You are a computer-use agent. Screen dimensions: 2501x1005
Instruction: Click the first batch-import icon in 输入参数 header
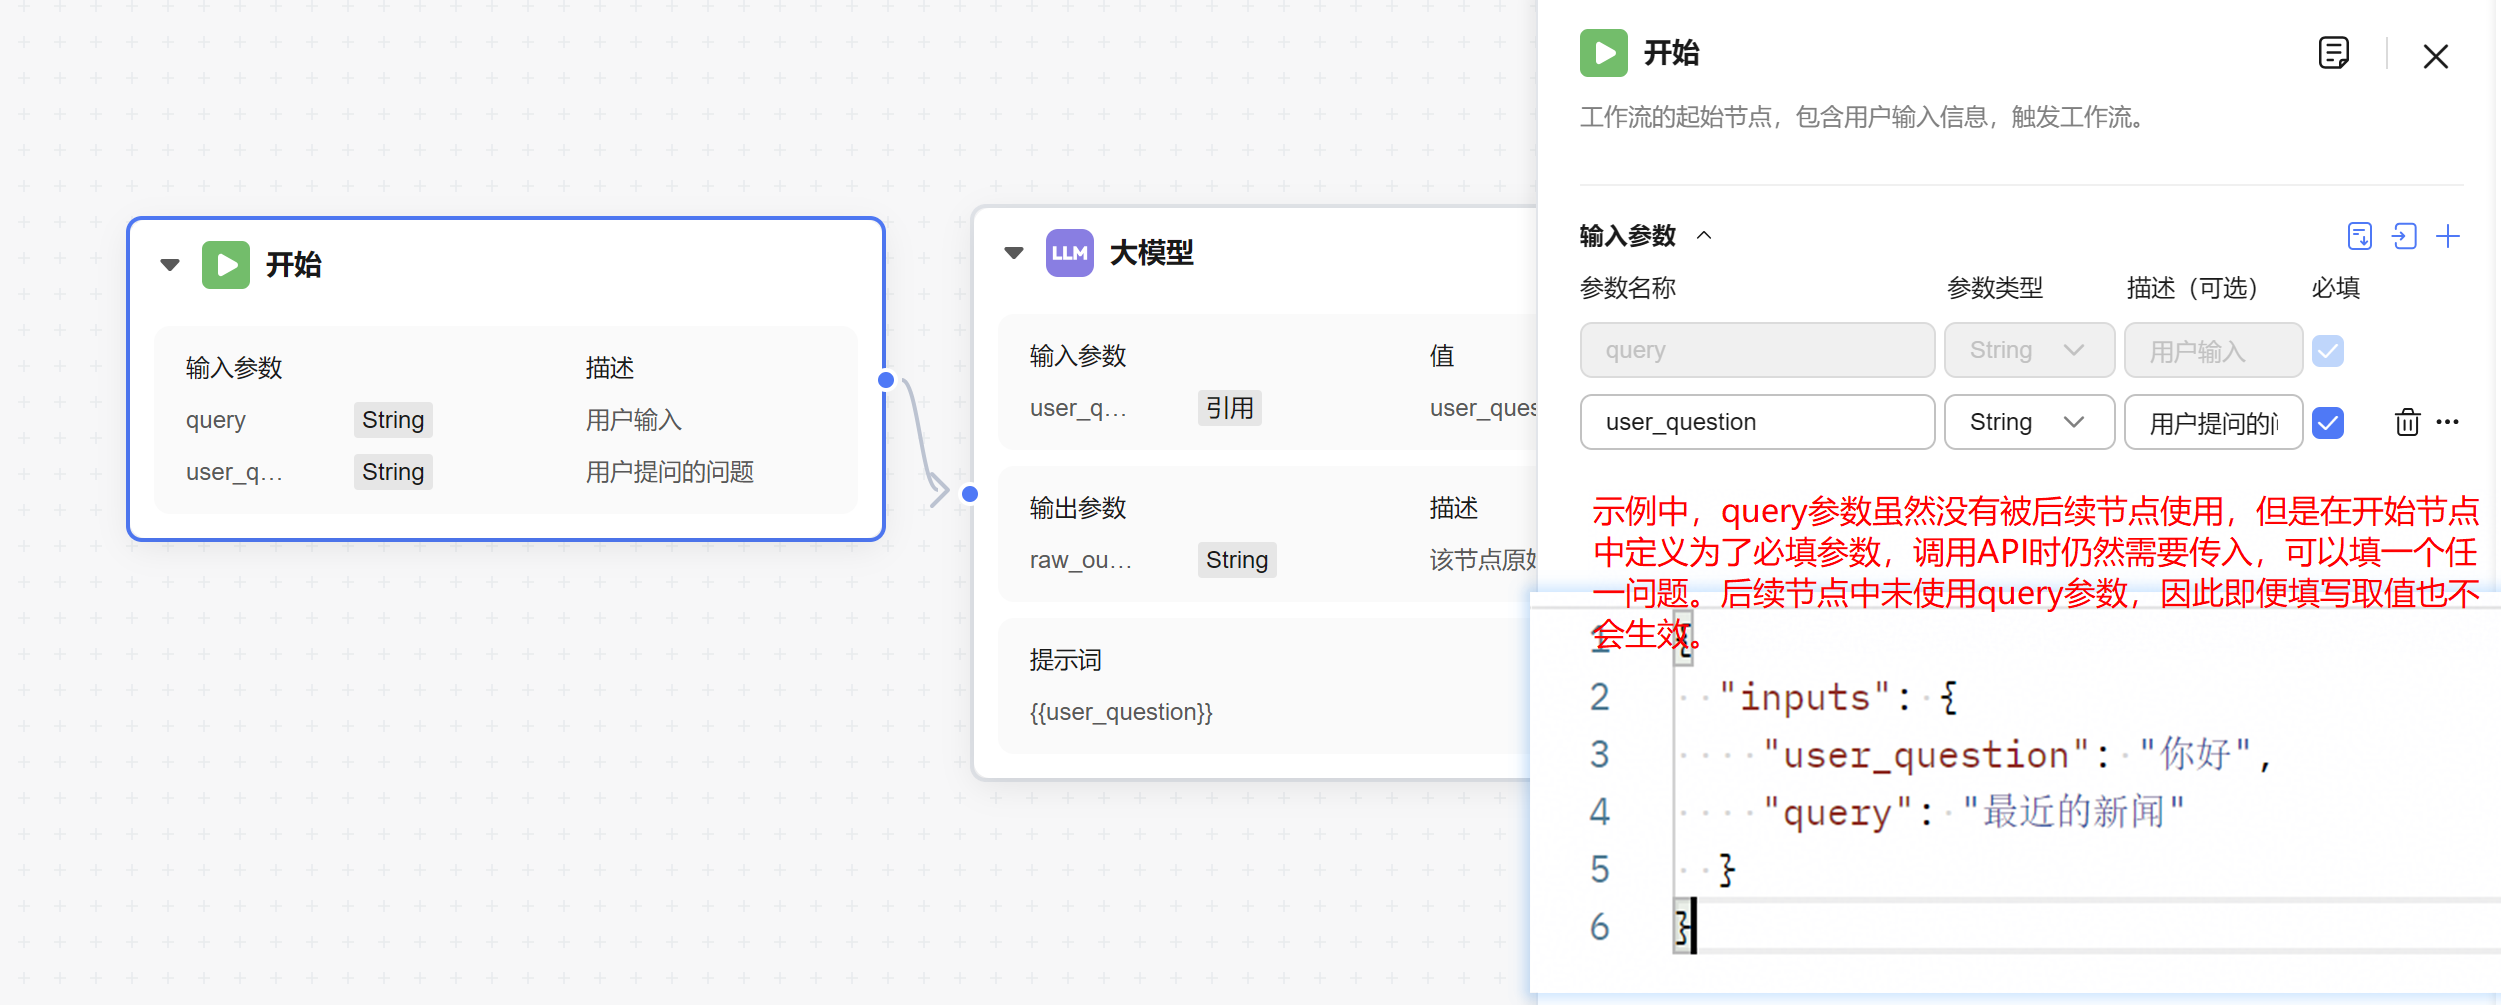pyautogui.click(x=2359, y=236)
